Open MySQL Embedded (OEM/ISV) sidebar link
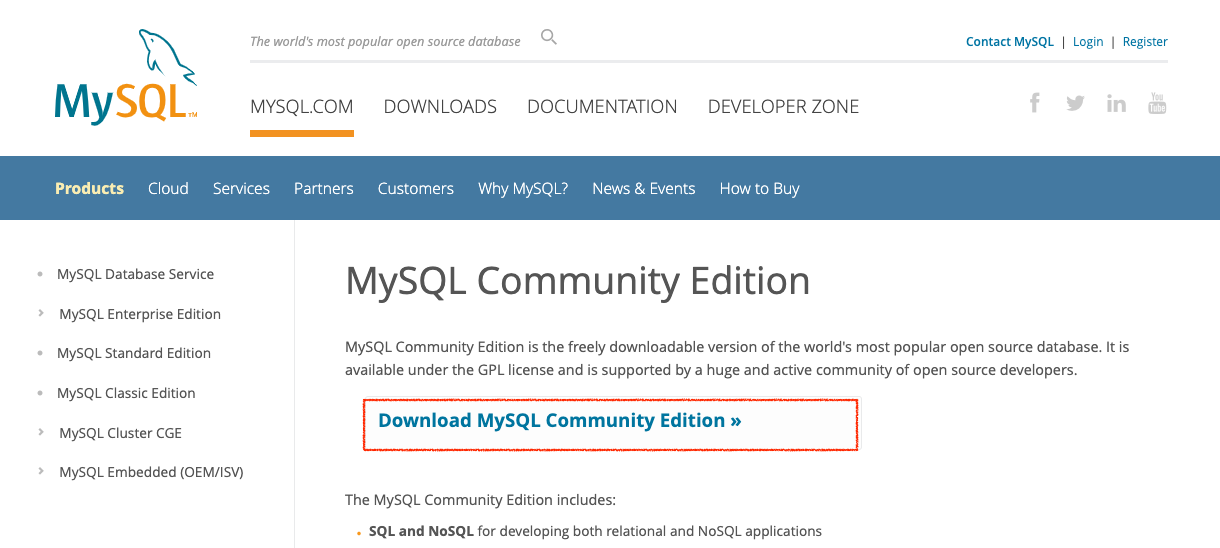 pyautogui.click(x=151, y=472)
